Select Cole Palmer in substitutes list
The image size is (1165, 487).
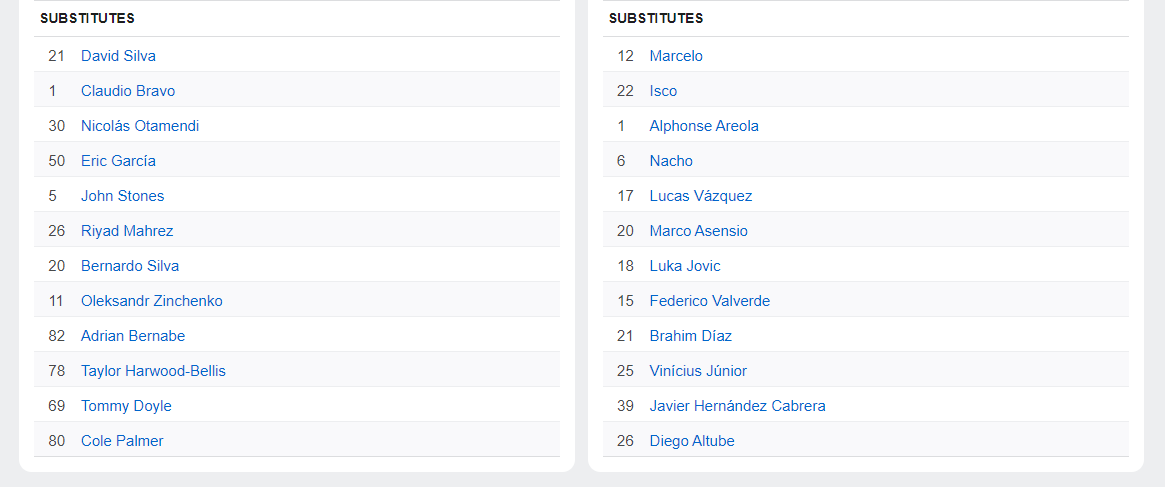coord(122,441)
